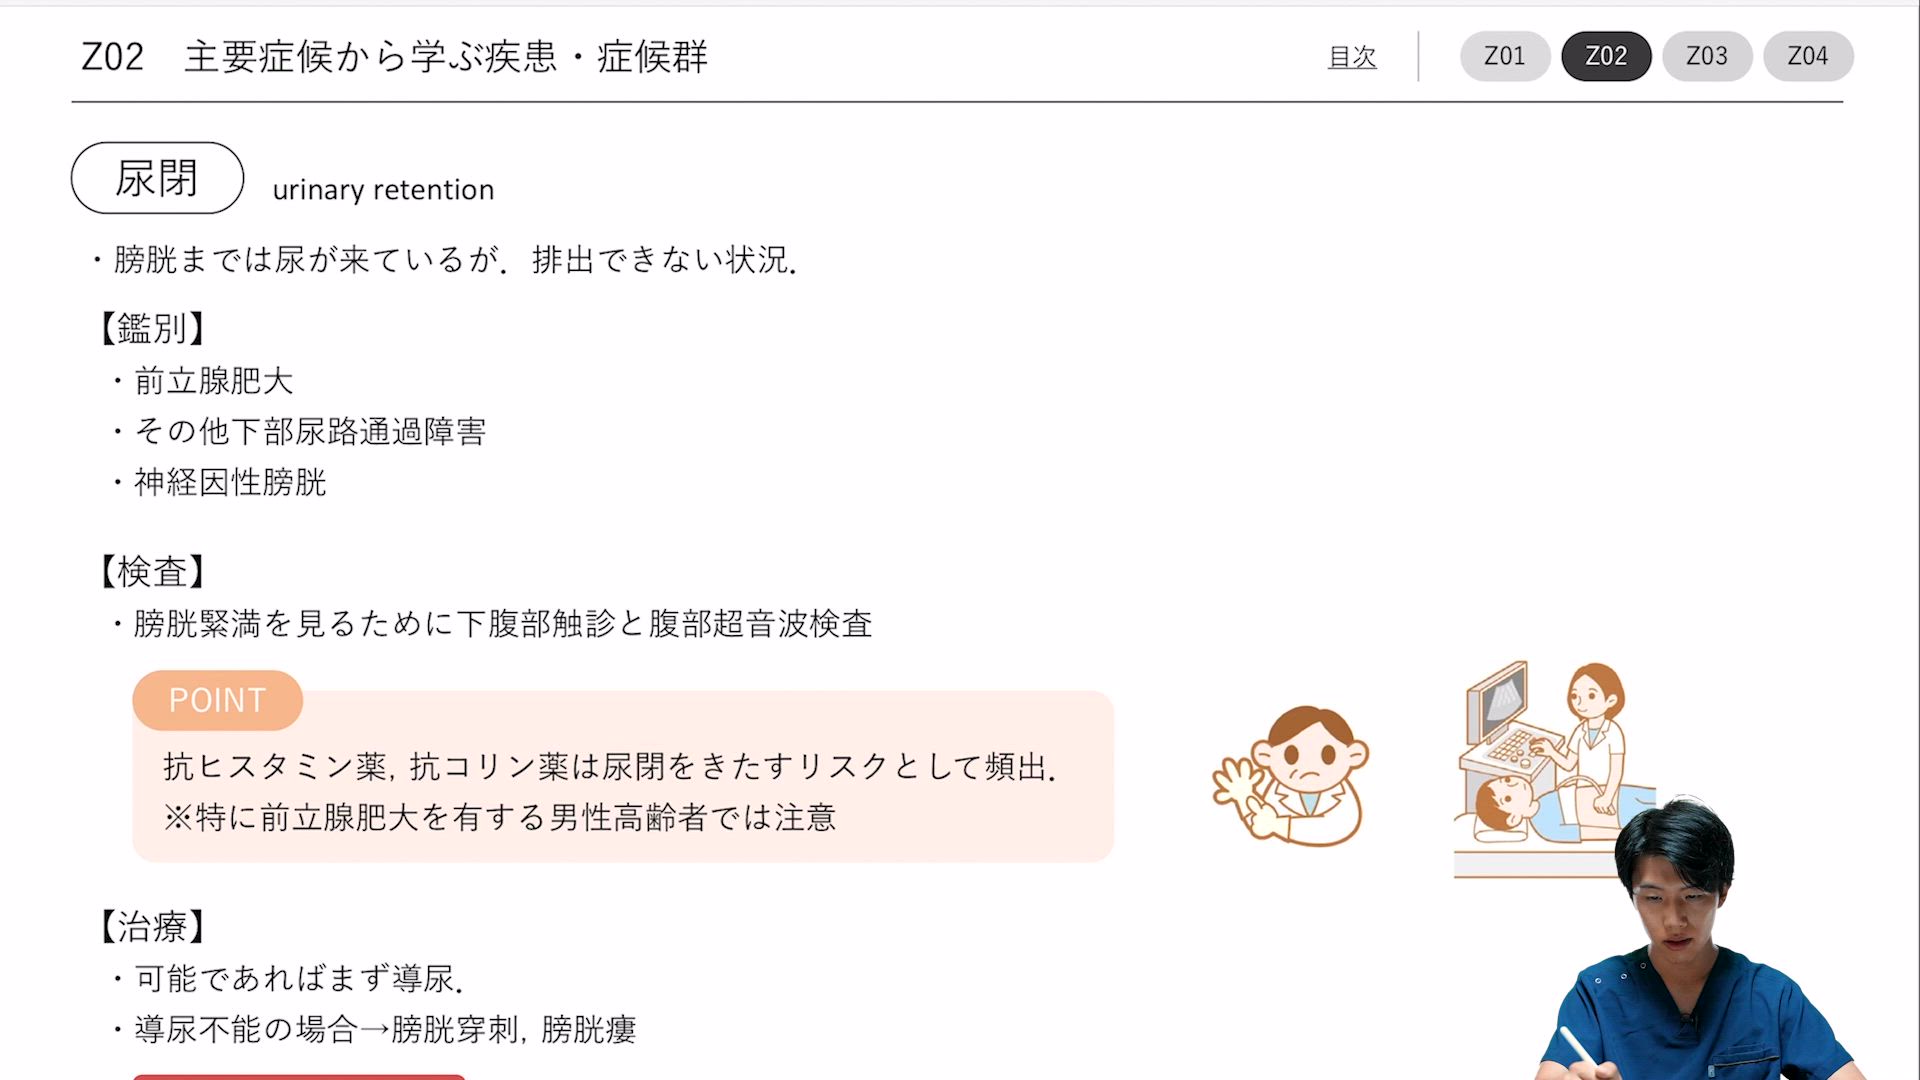Open the Z01 section tab

click(1505, 56)
